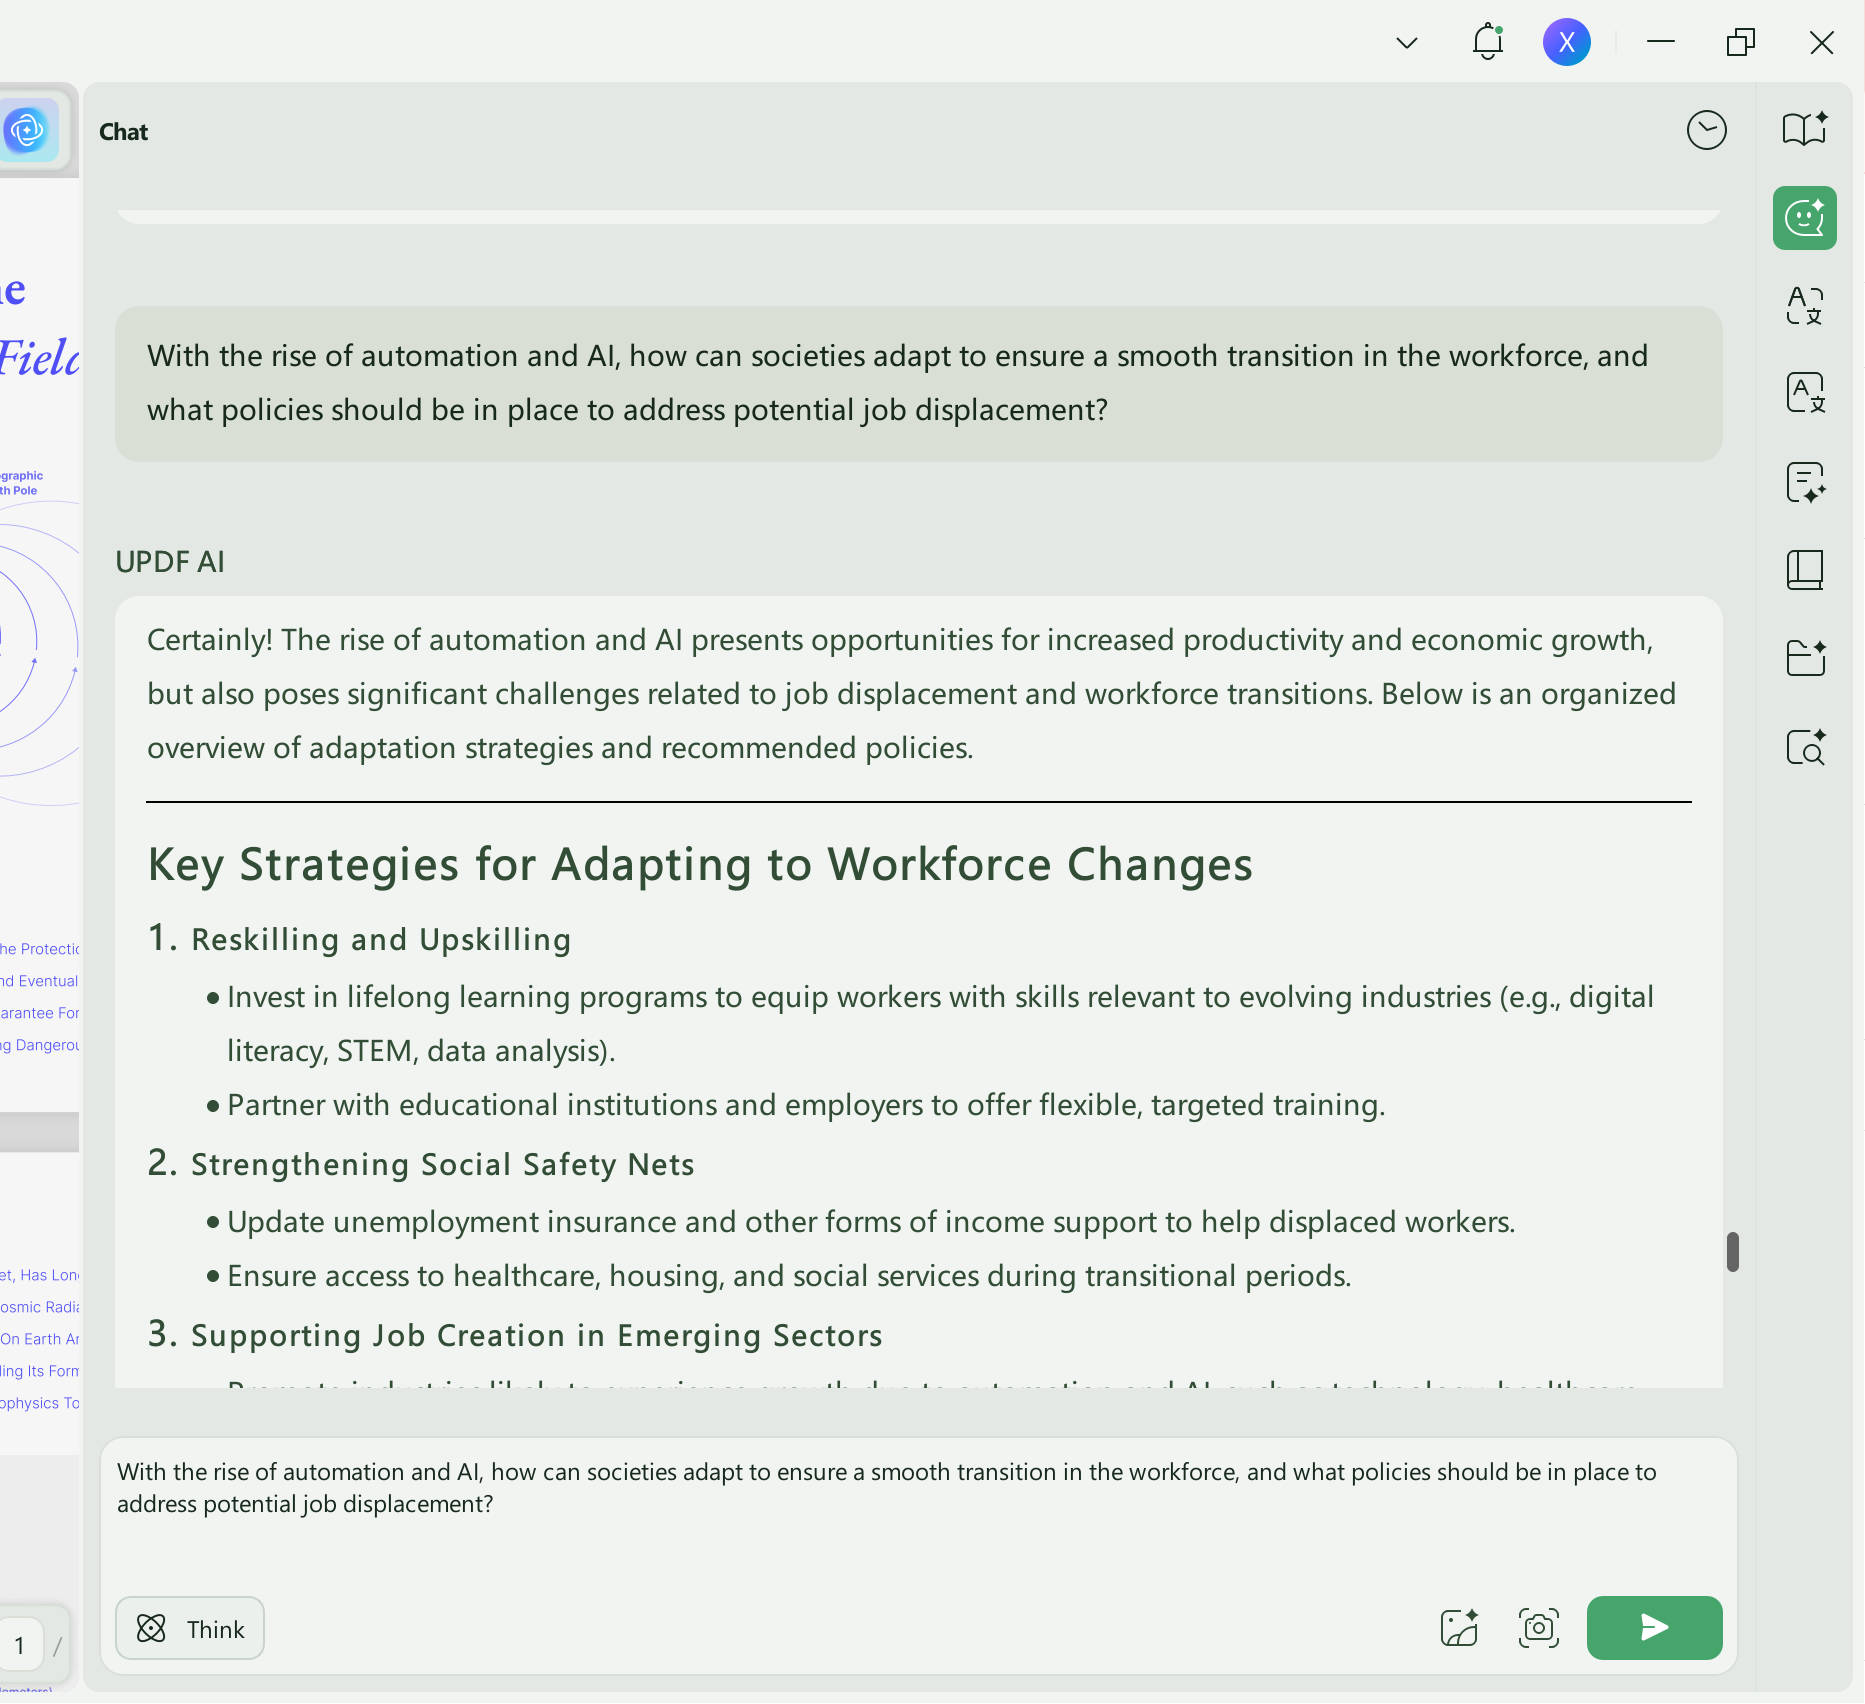Toggle the Think mode button
Viewport: 1865px width, 1704px height.
coord(190,1628)
